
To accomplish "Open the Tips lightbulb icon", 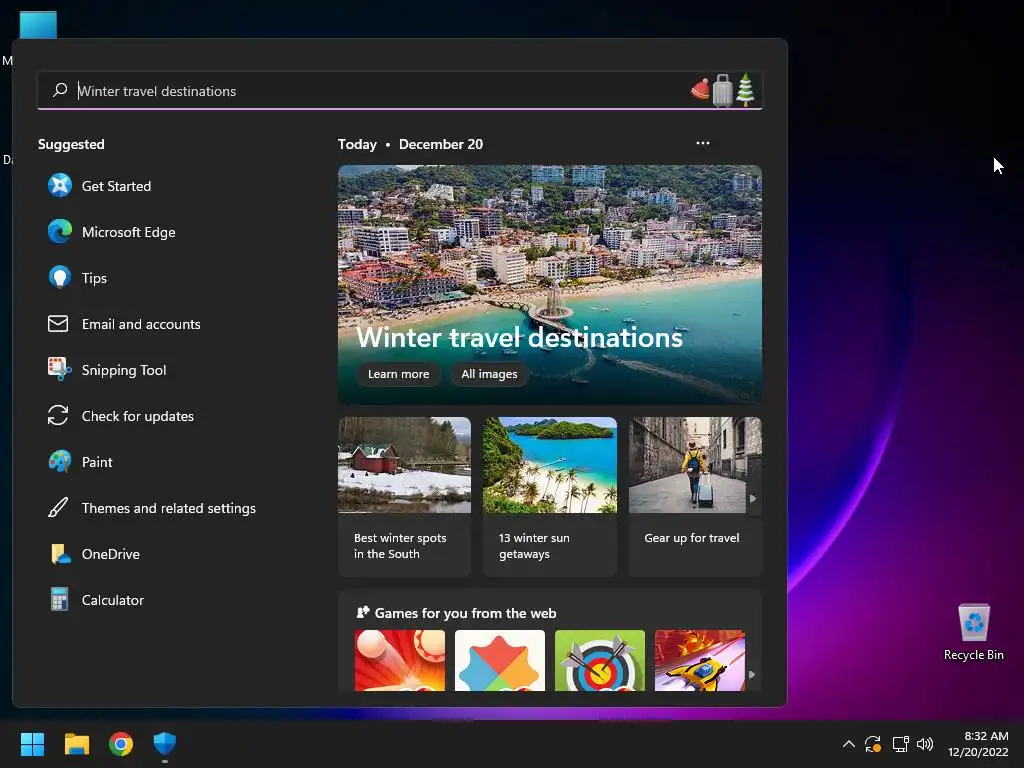I will coord(59,278).
